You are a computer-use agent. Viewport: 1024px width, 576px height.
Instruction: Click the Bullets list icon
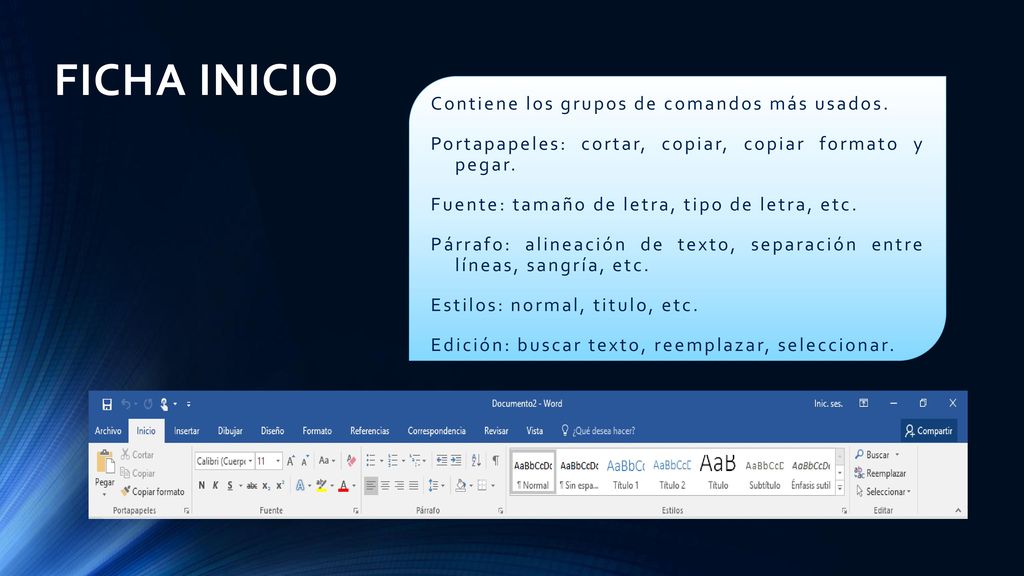[x=371, y=461]
